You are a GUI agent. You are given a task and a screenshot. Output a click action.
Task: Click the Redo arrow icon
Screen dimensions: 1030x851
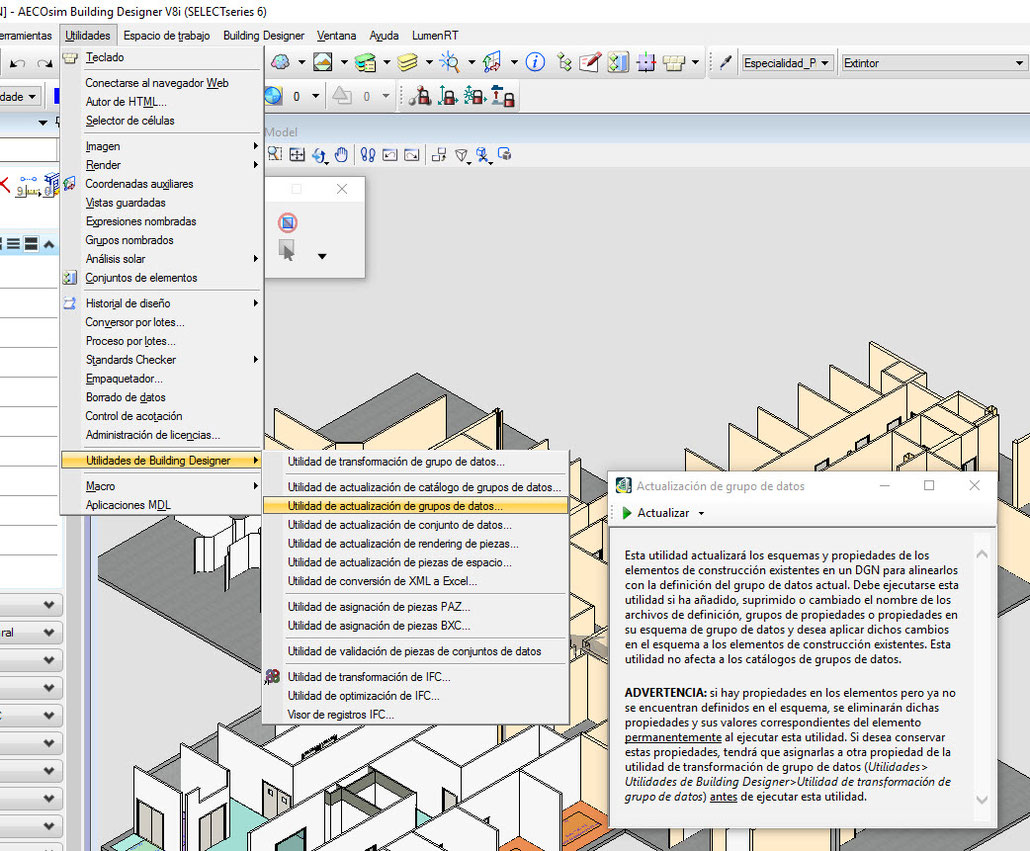click(44, 63)
